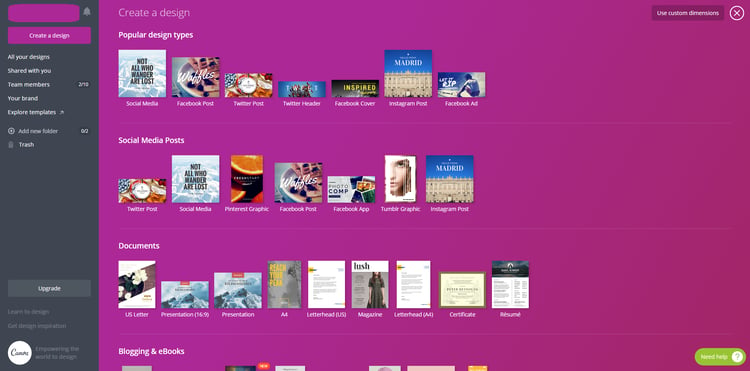This screenshot has height=371, width=750.
Task: Click the Popular design types heading
Action: (x=156, y=35)
